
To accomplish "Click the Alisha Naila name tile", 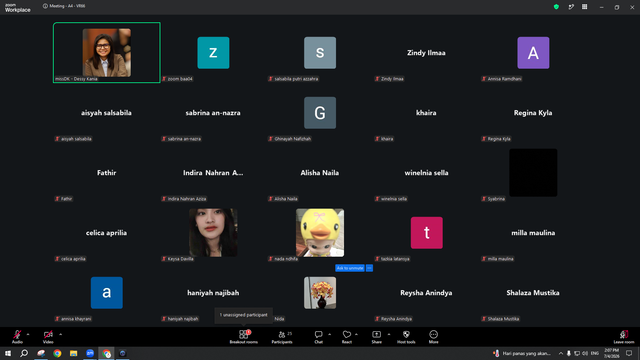I will coord(320,173).
